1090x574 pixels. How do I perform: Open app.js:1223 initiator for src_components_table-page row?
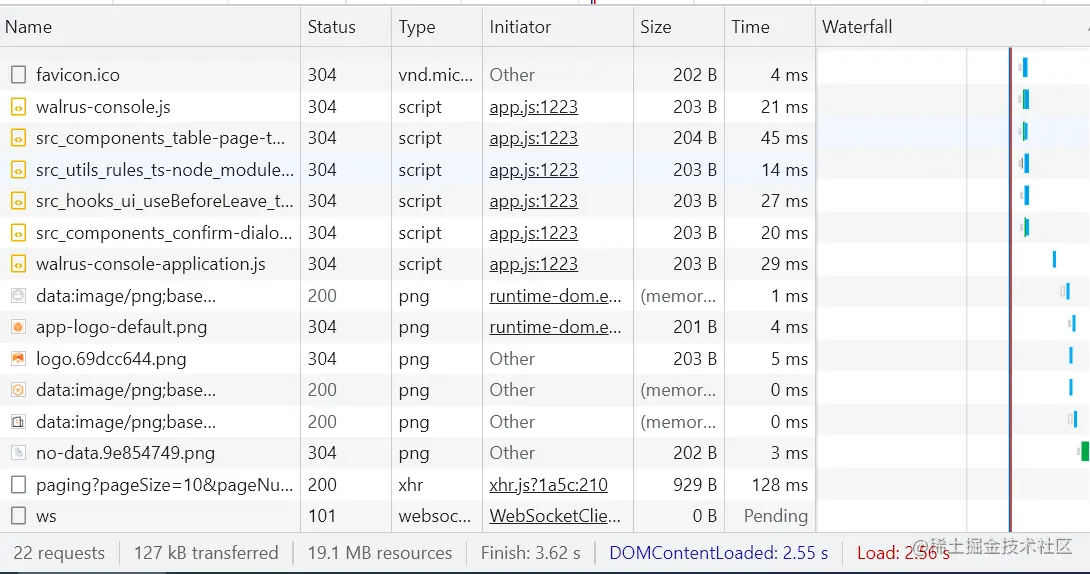click(x=533, y=138)
